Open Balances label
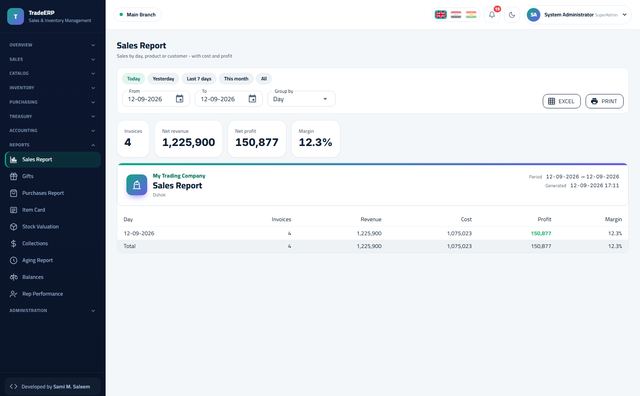Screen dimensions: 640x396 [x=33, y=277]
